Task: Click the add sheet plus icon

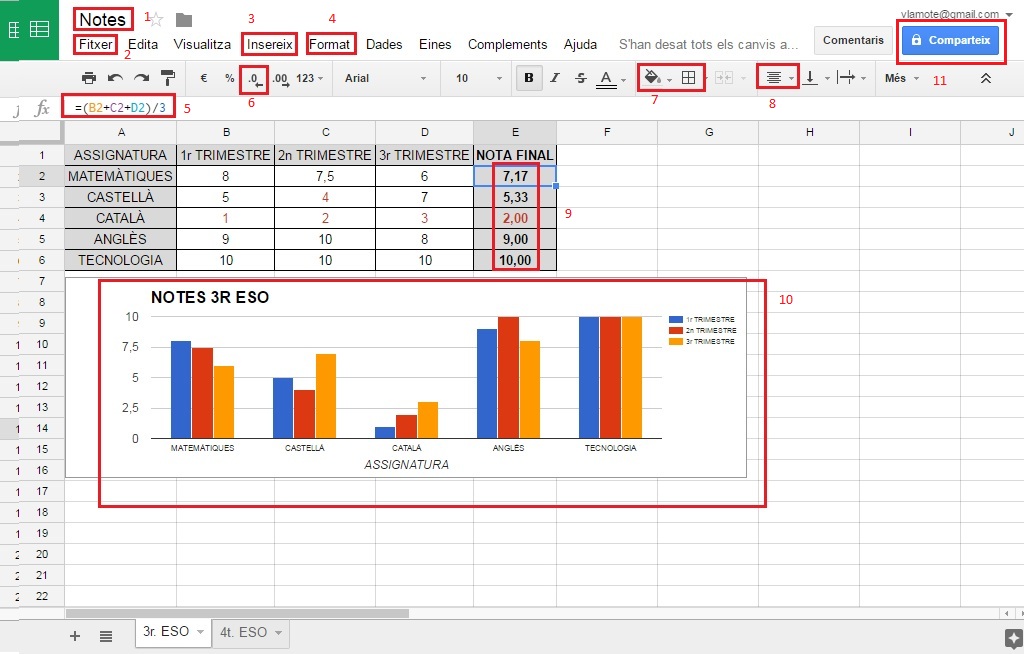Action: (x=75, y=636)
